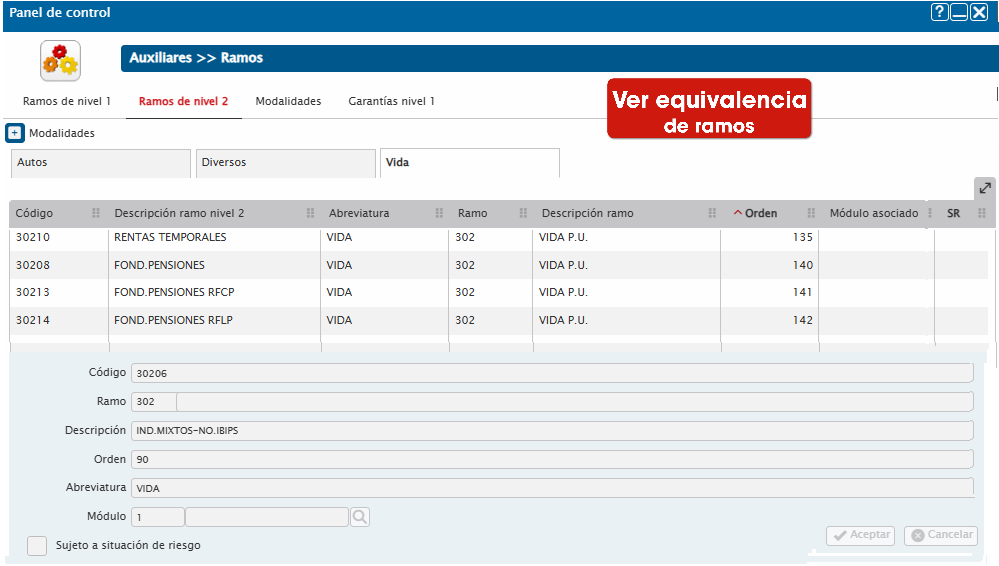999x566 pixels.
Task: Click the SR column grip handle
Action: 982,213
